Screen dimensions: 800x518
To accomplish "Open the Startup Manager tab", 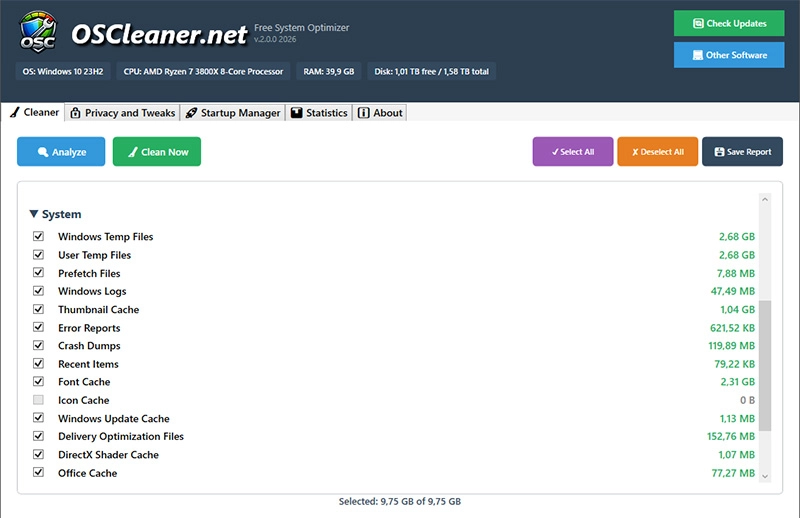I will coord(233,113).
